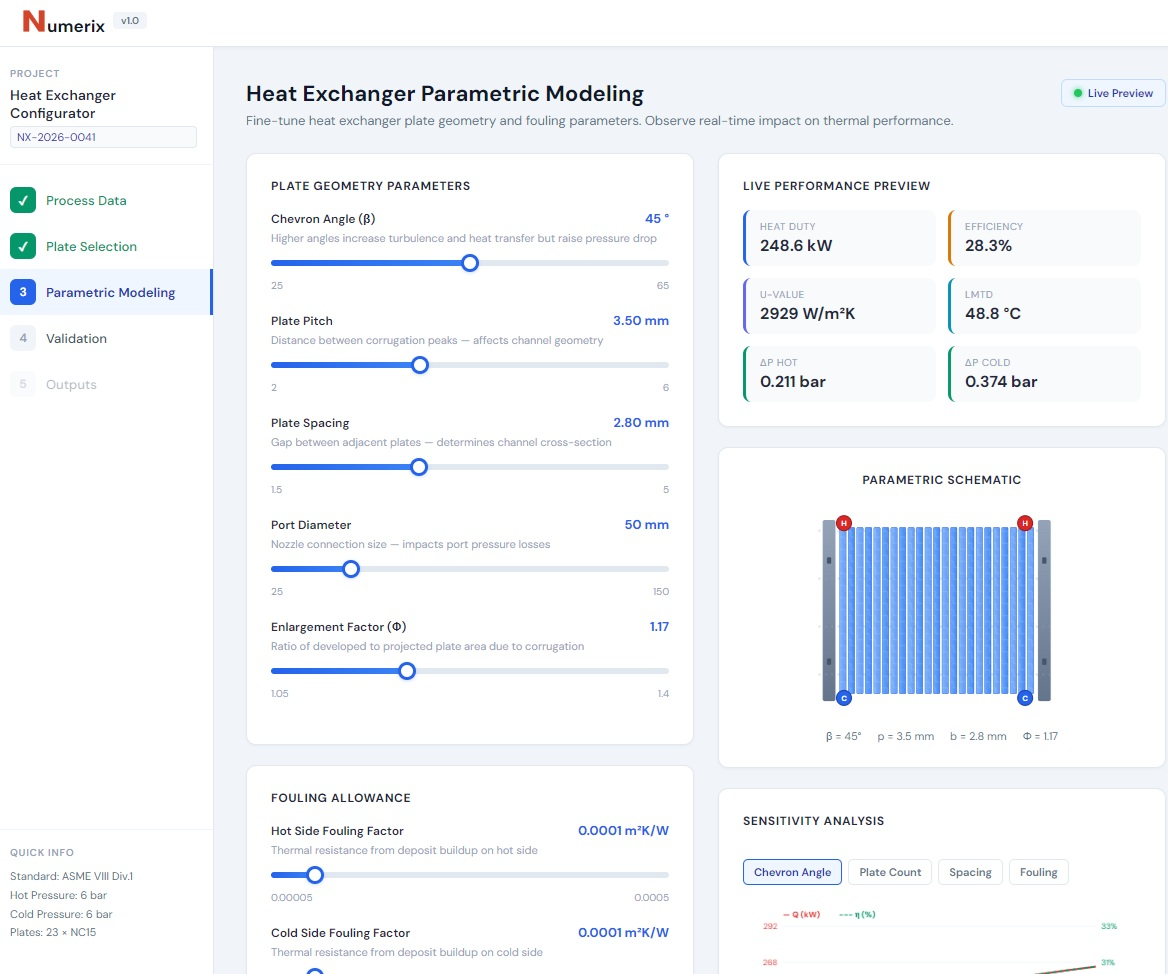This screenshot has height=974, width=1168.
Task: Click the blue C cold-outlet marker on schematic
Action: pyautogui.click(x=1024, y=697)
